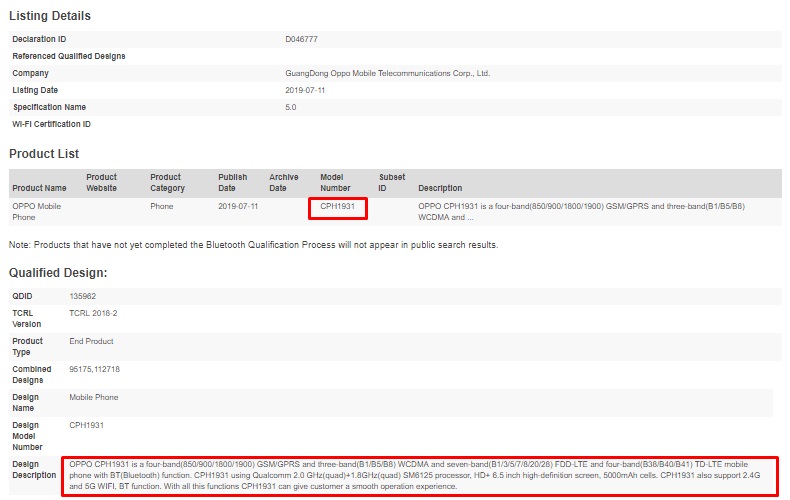Click the Product Name column header
Viewport: 790px width, 500px height.
click(x=39, y=188)
